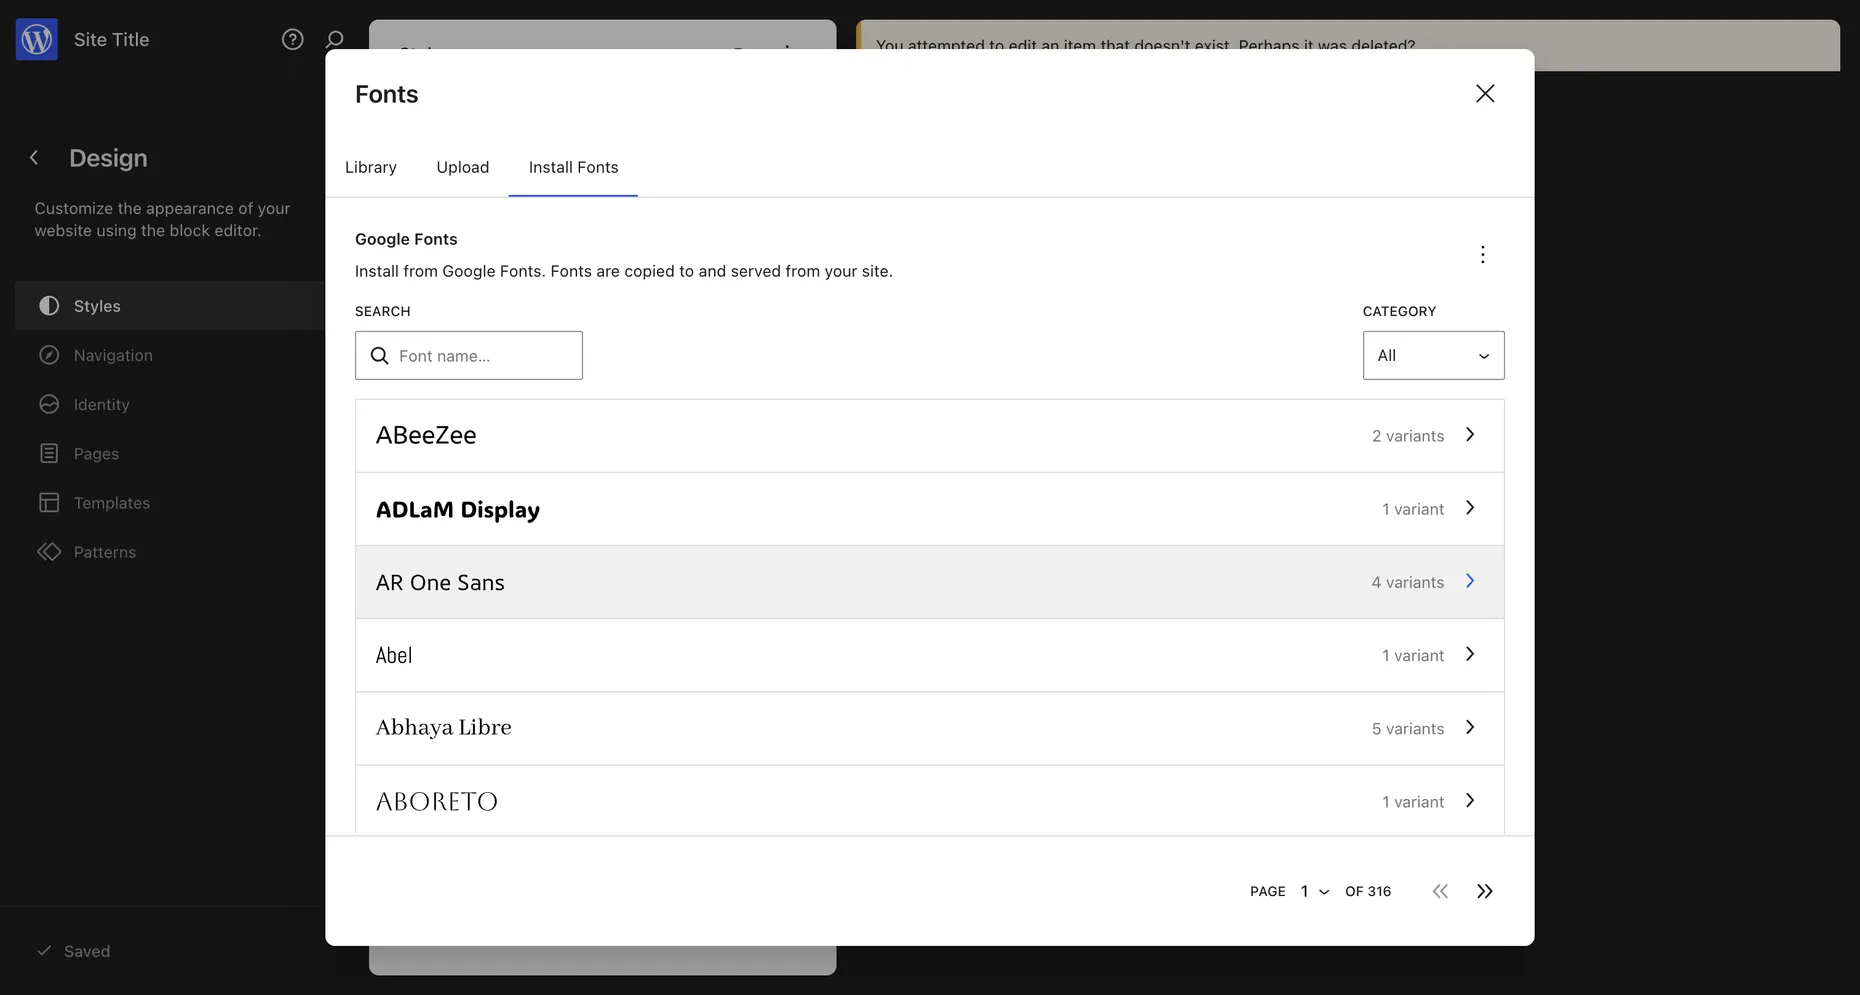
Task: Expand AR One Sans variants chevron
Action: pyautogui.click(x=1470, y=581)
